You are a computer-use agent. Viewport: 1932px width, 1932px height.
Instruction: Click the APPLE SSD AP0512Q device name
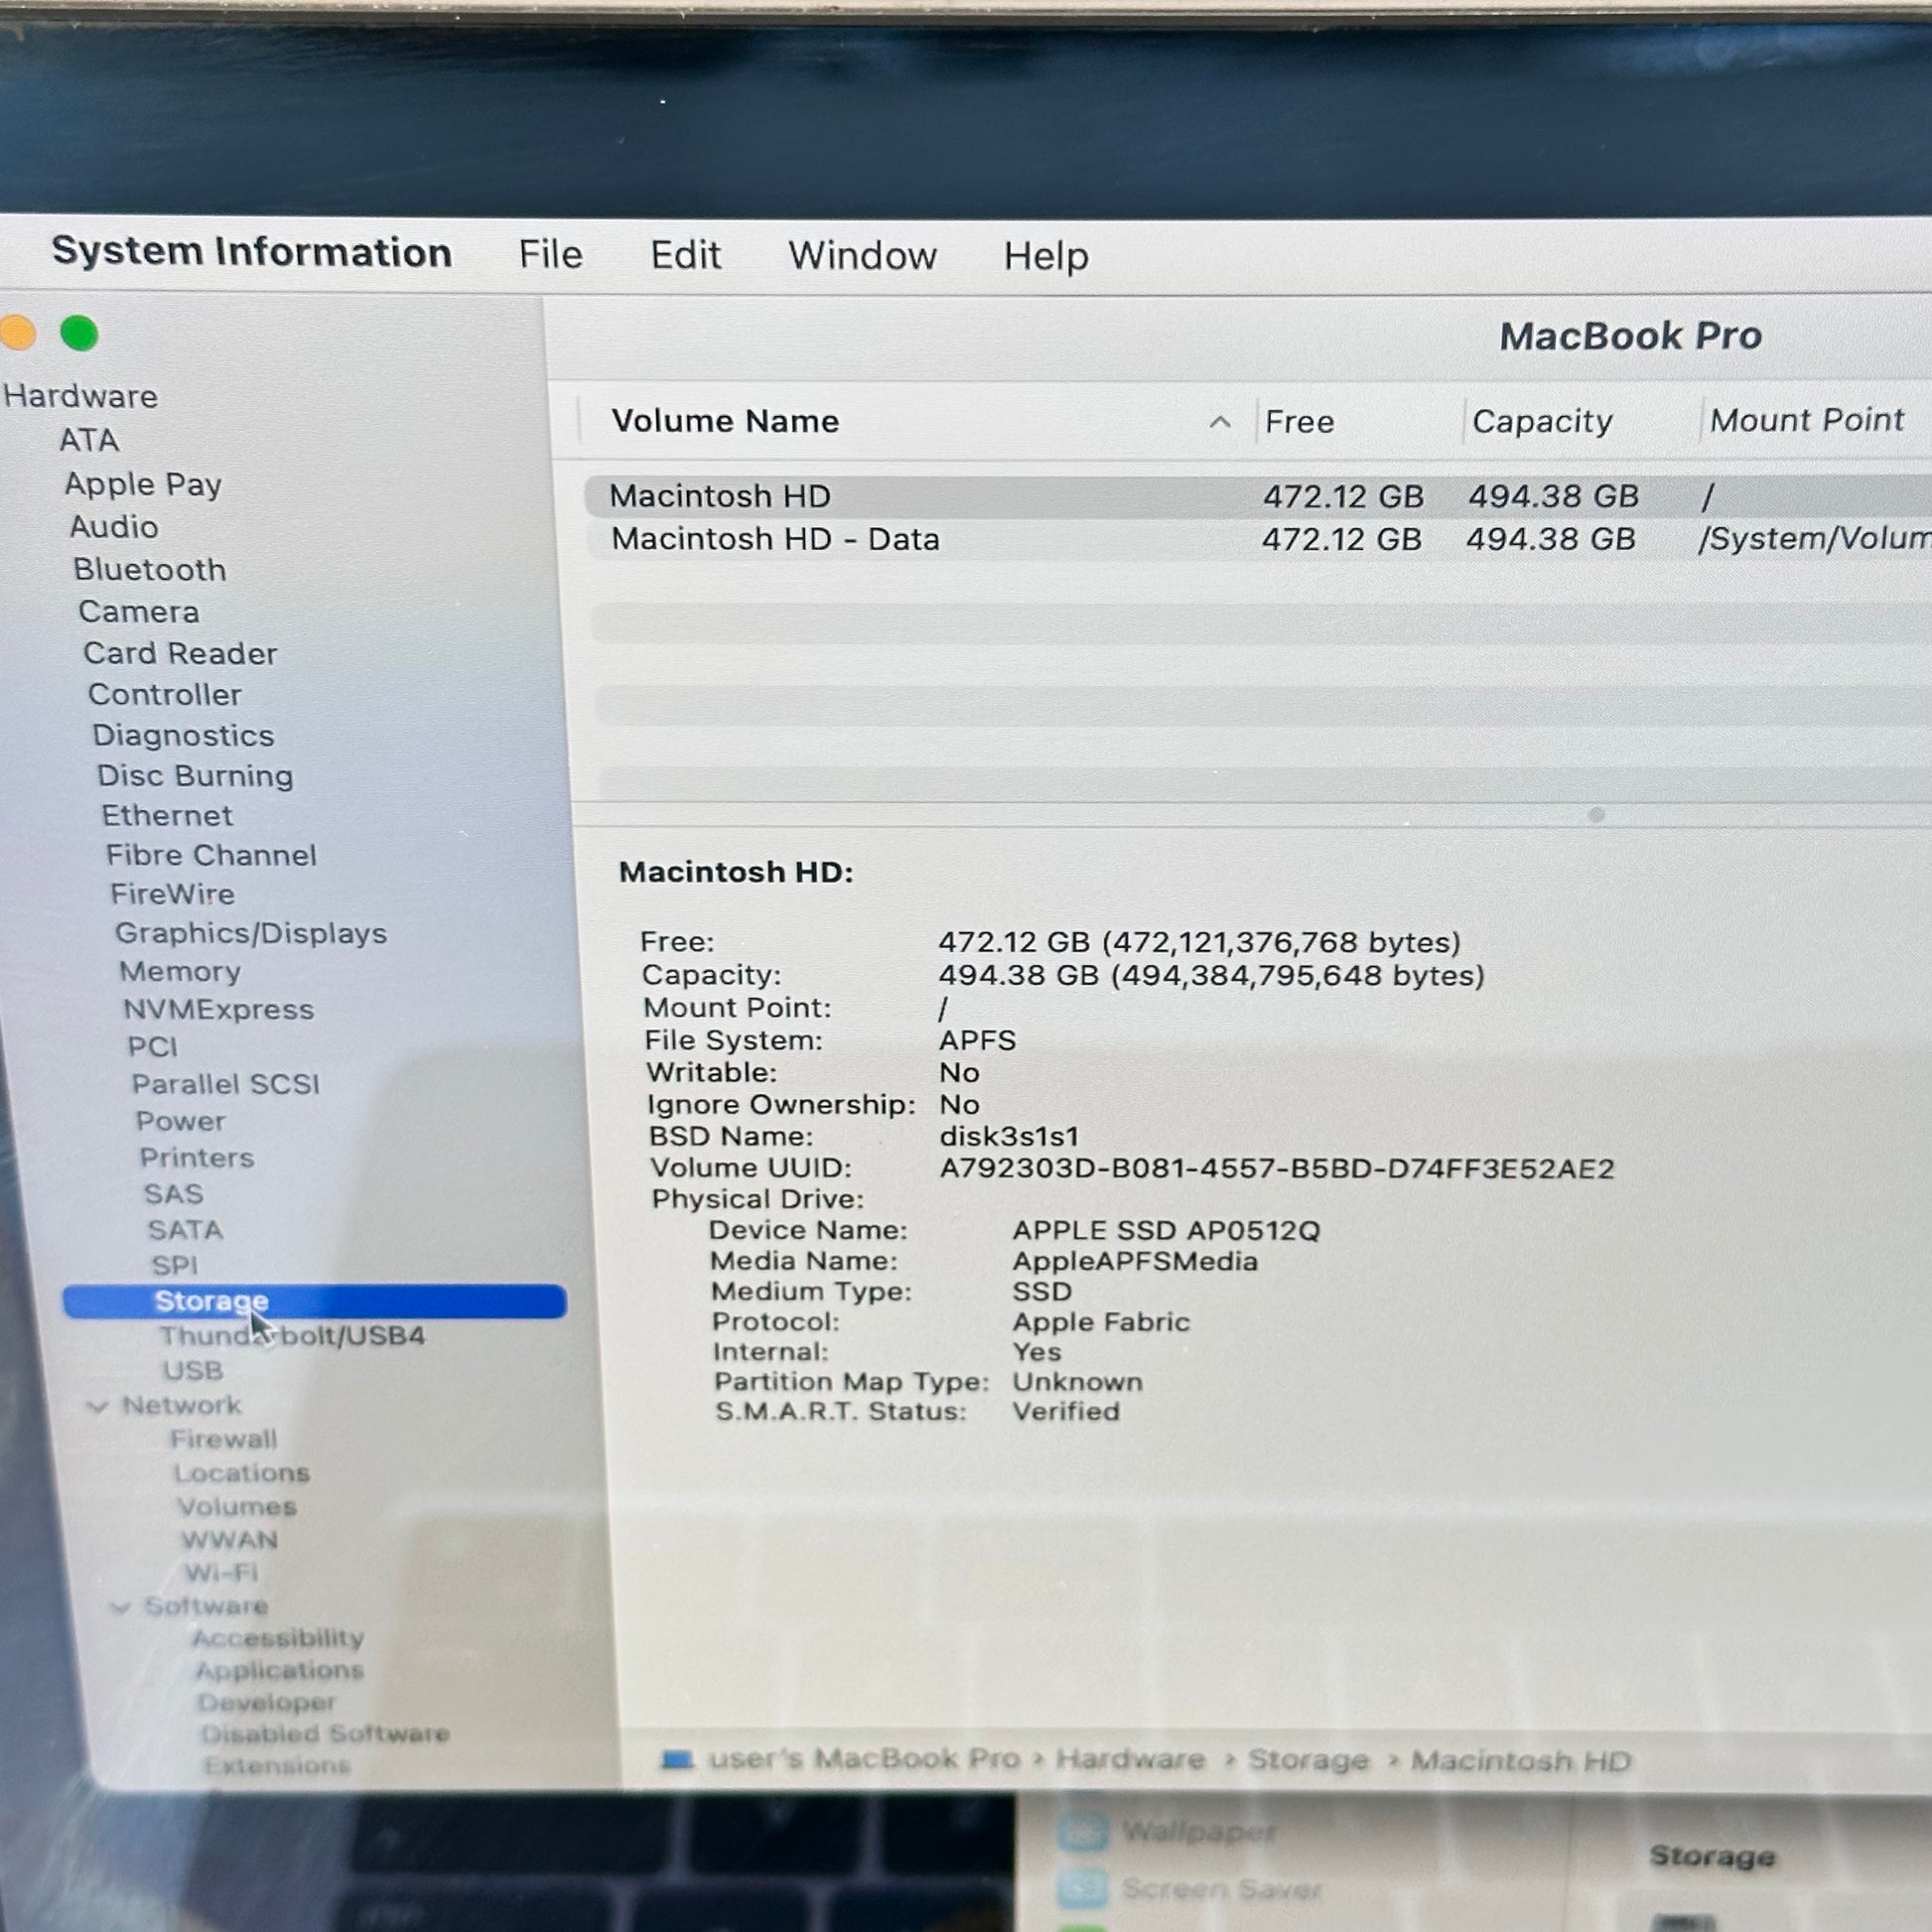click(1166, 1230)
